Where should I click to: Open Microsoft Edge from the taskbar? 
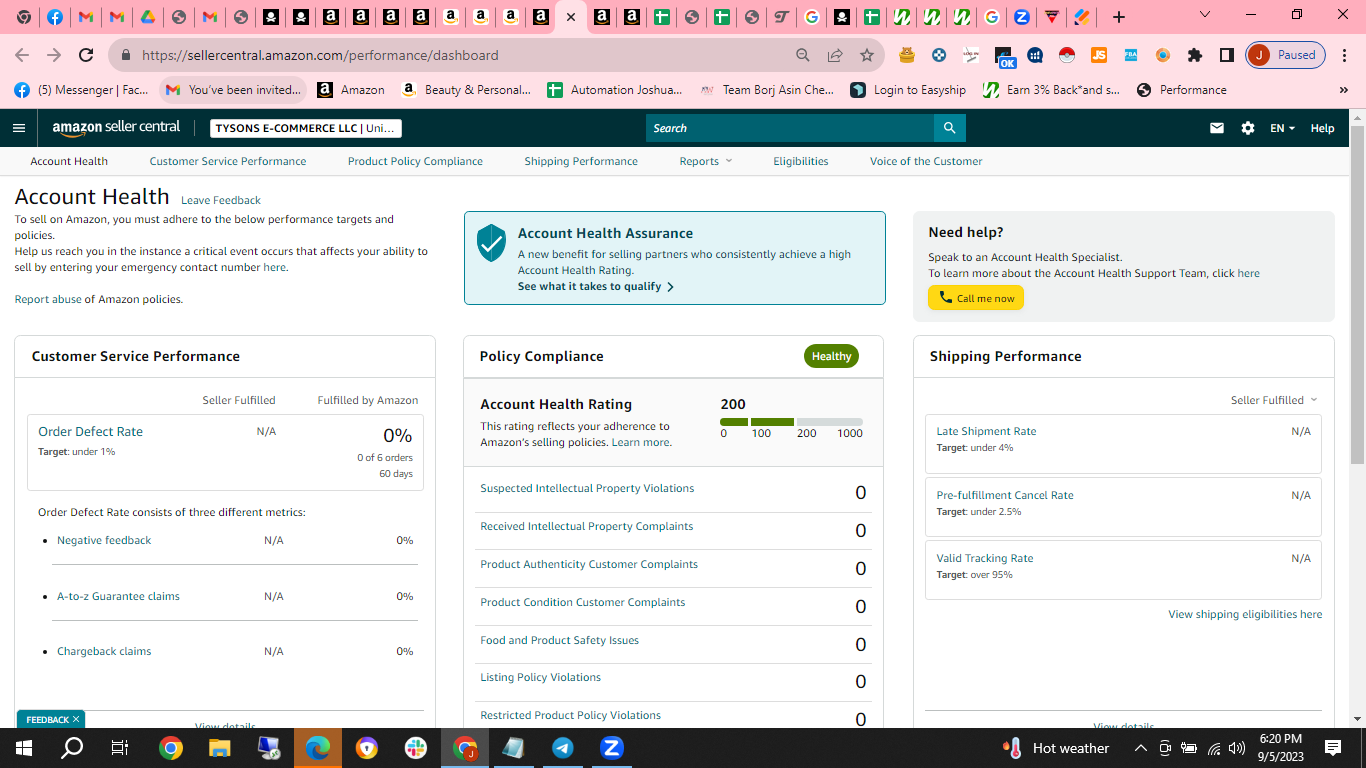[x=318, y=747]
